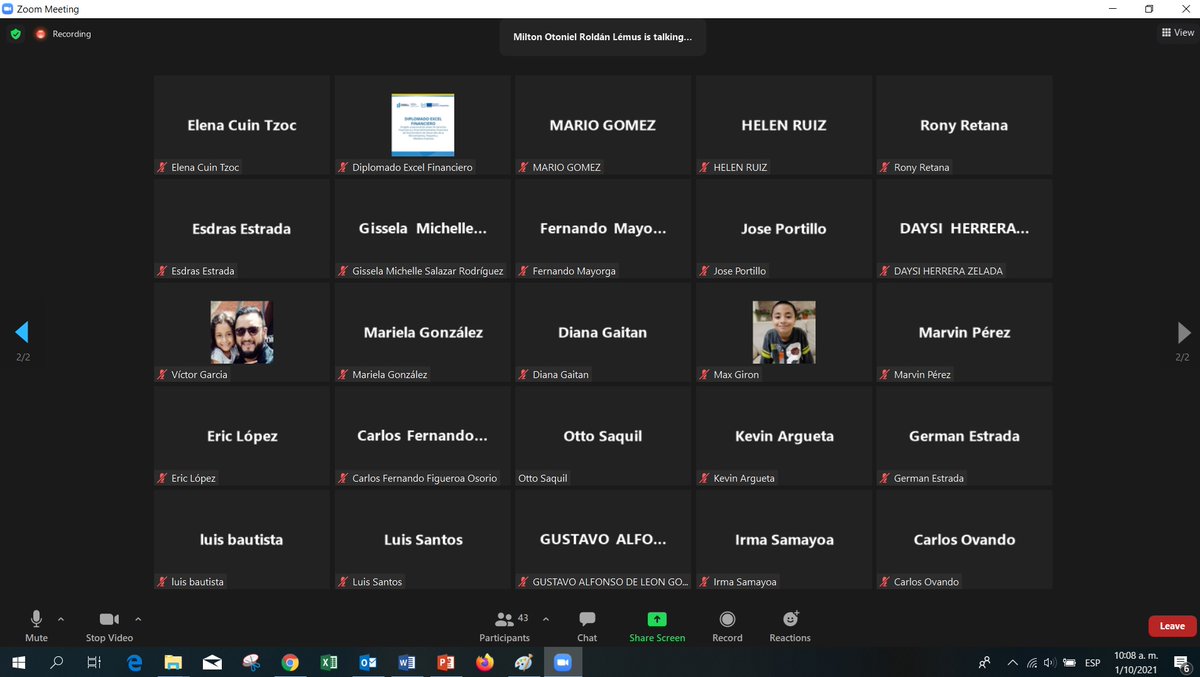Open the Chat panel

pyautogui.click(x=587, y=625)
